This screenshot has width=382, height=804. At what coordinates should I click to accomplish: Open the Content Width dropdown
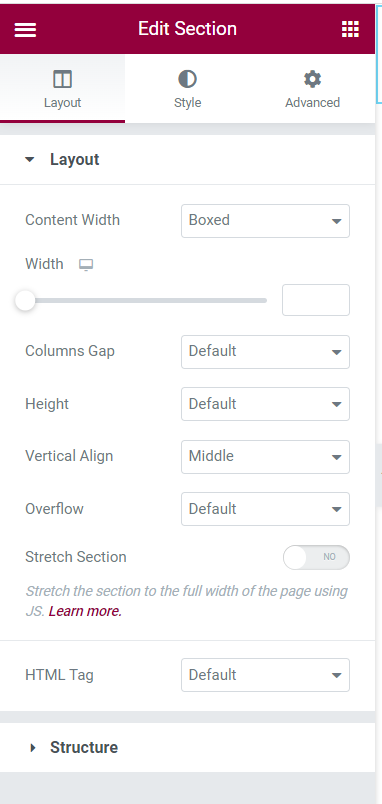(x=266, y=221)
